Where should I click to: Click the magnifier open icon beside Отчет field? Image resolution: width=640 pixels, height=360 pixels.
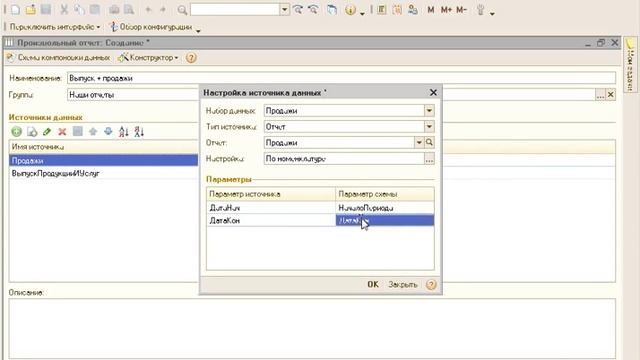click(x=429, y=142)
